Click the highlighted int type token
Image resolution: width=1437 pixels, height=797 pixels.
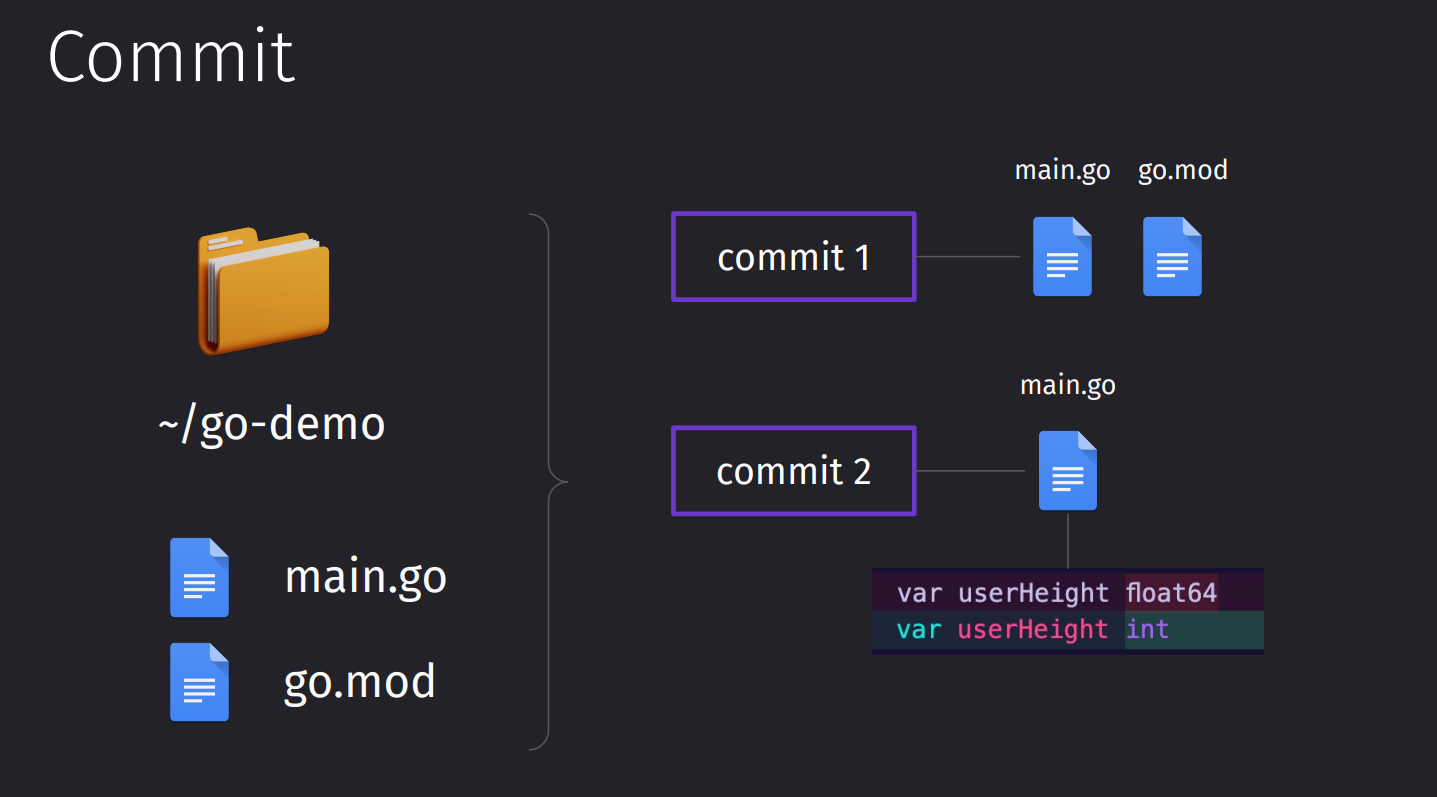click(1147, 629)
